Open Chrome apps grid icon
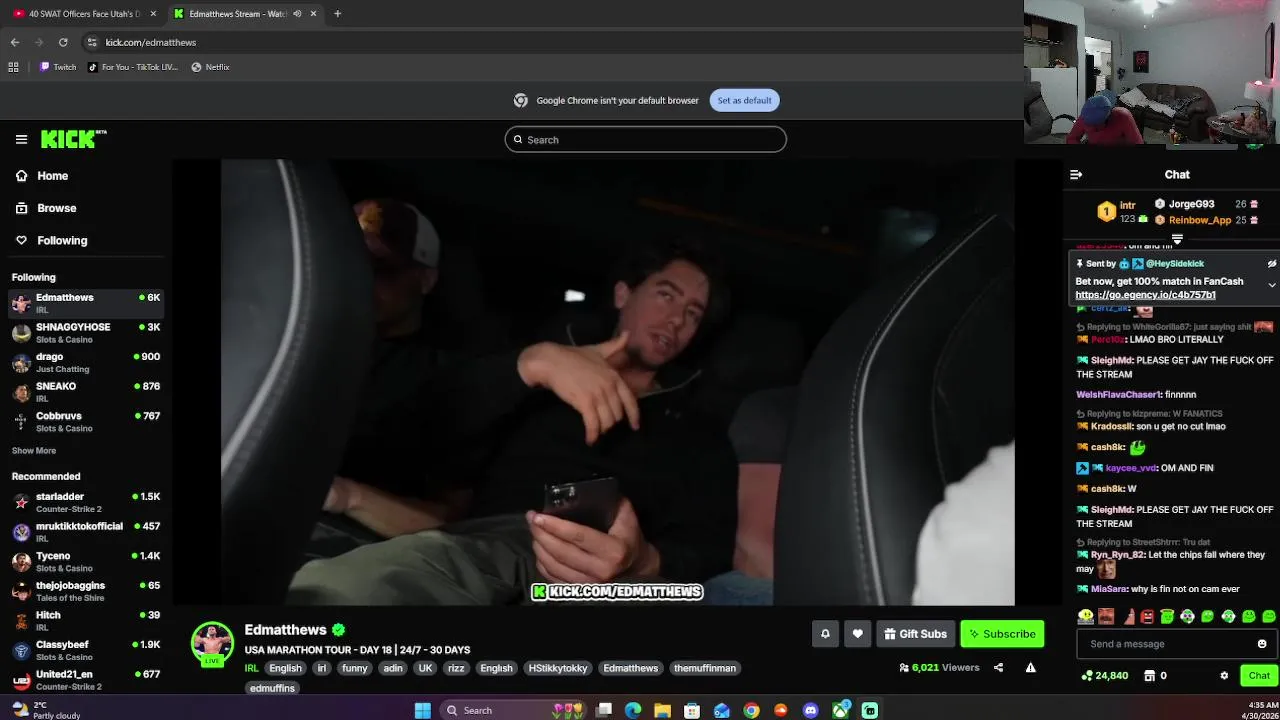The height and width of the screenshot is (720, 1280). (13, 67)
